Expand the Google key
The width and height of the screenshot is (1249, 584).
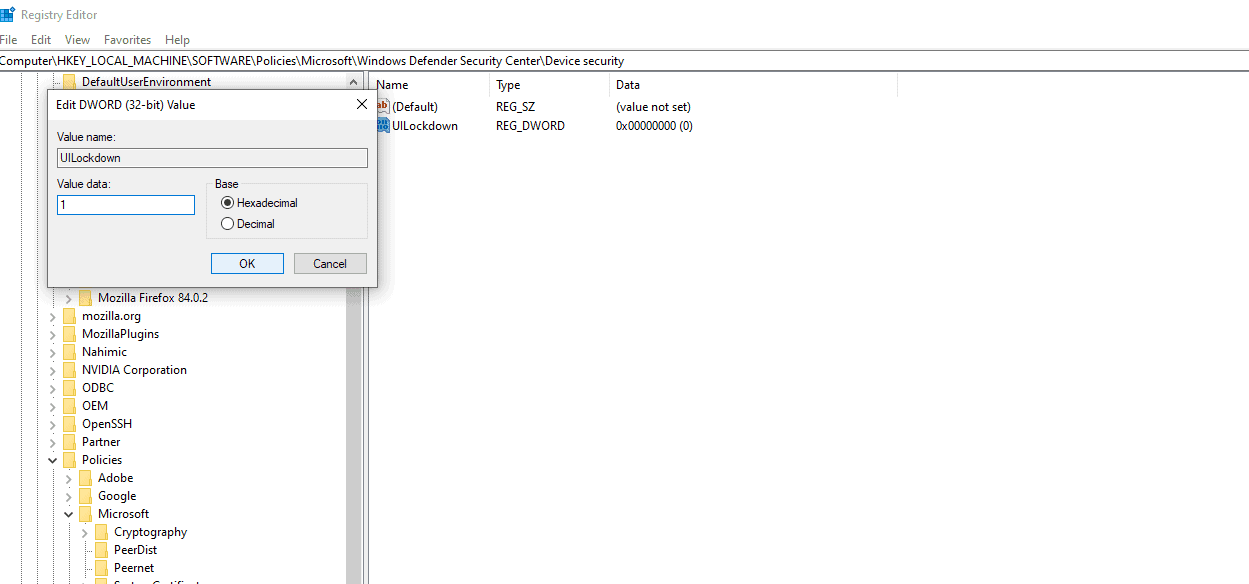(69, 496)
